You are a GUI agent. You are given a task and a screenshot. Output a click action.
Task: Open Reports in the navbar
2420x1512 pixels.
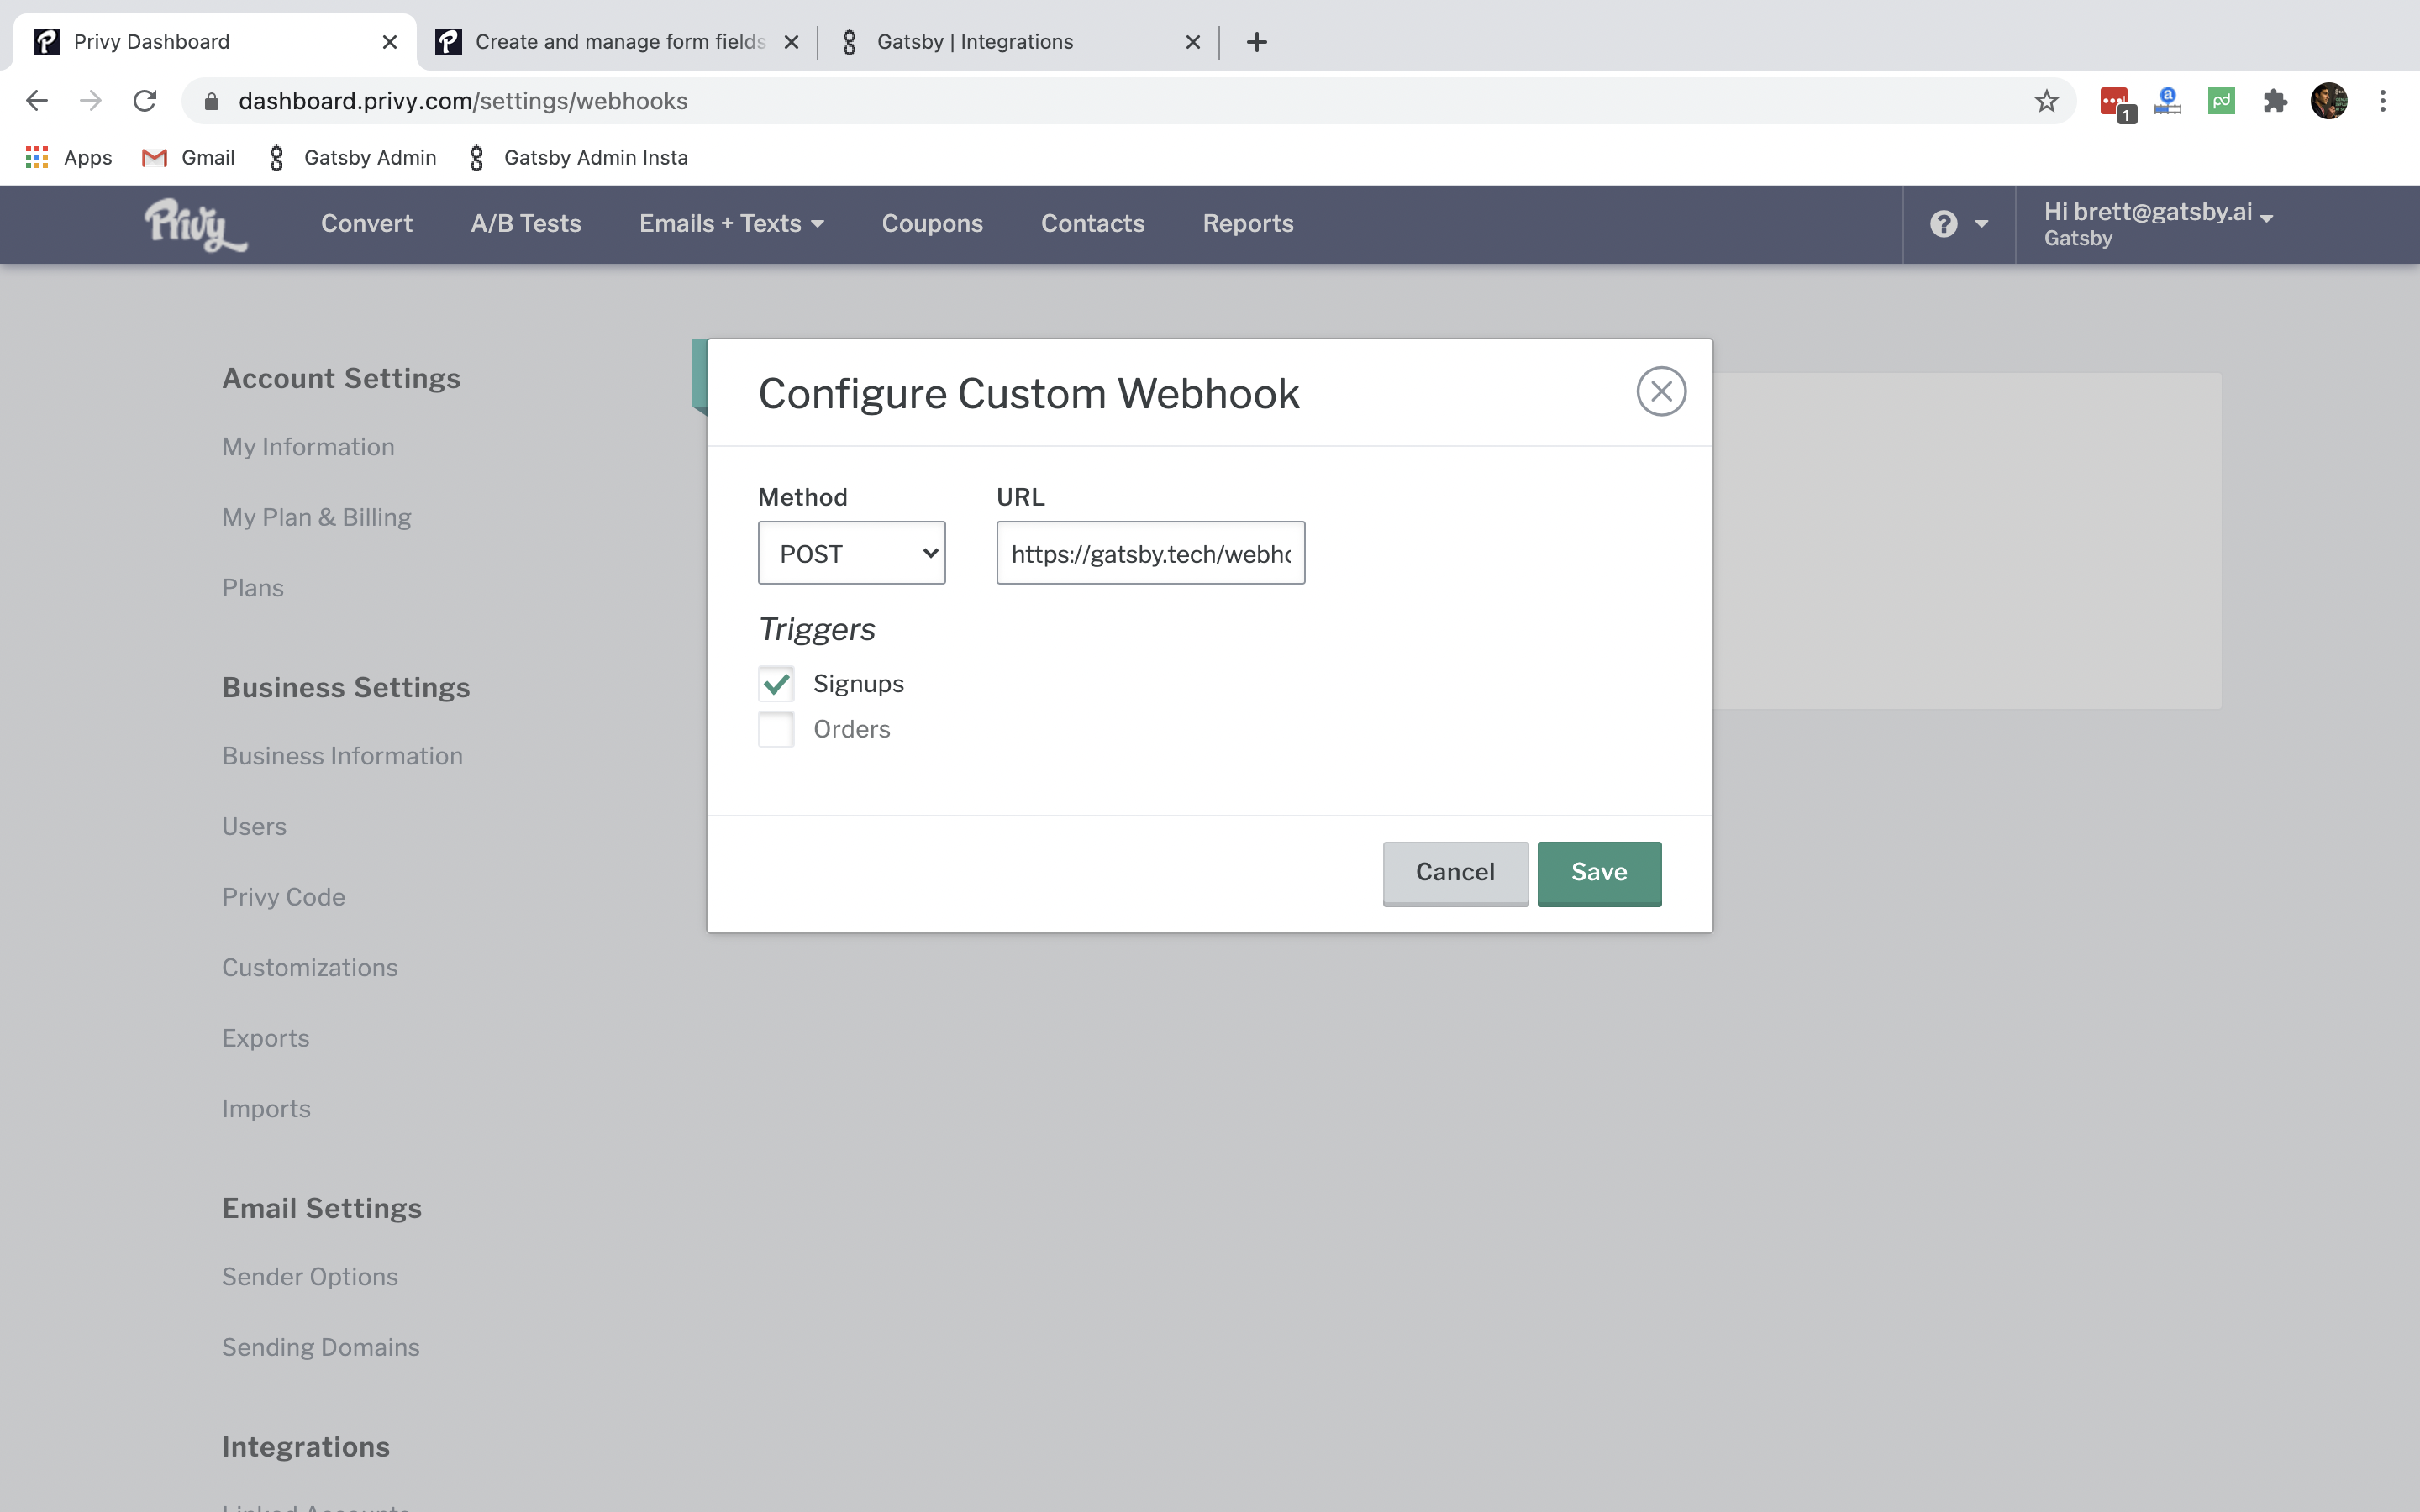(1248, 224)
